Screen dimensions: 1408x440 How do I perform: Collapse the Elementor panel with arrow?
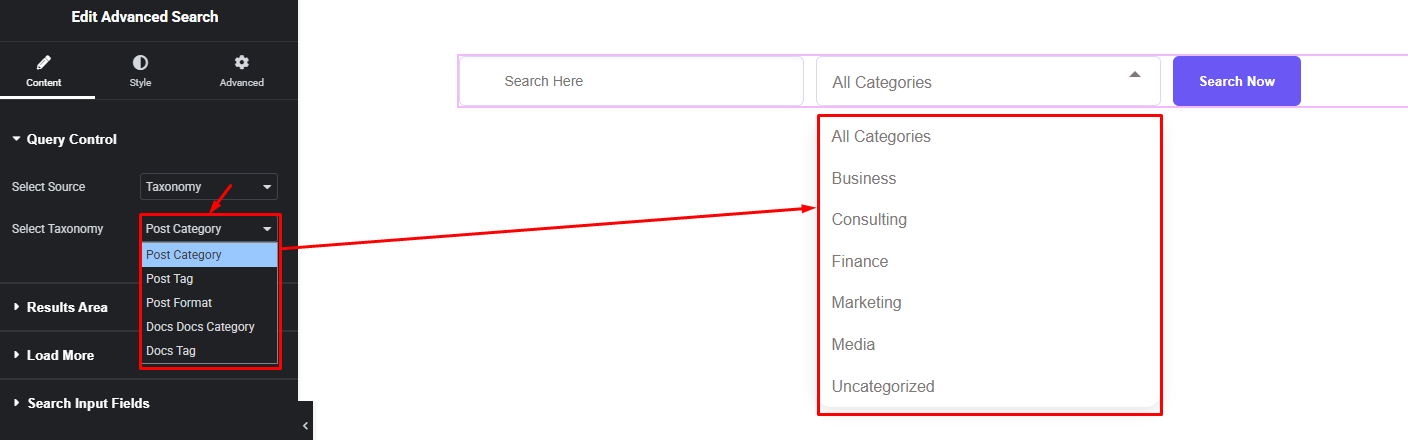(x=306, y=426)
